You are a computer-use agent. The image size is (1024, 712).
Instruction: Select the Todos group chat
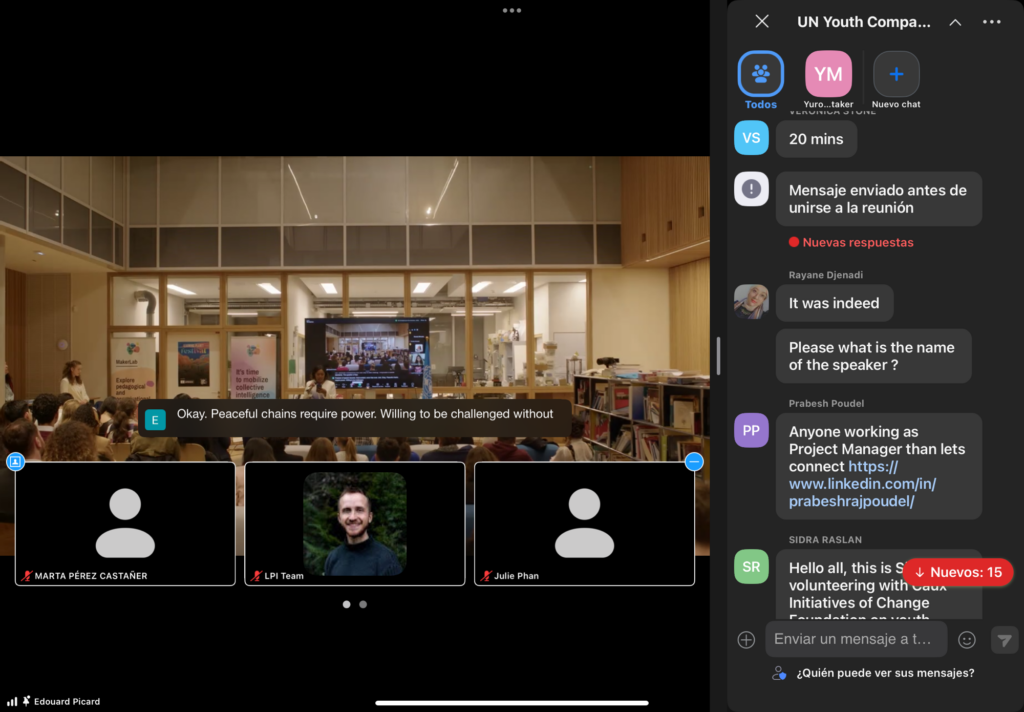761,75
